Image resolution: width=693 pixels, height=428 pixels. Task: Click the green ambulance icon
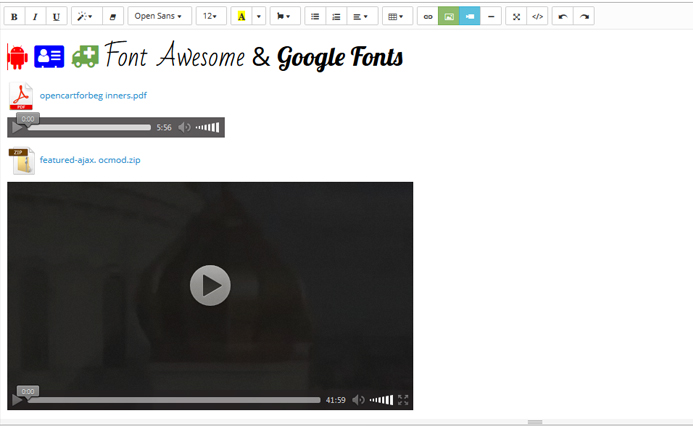(85, 57)
